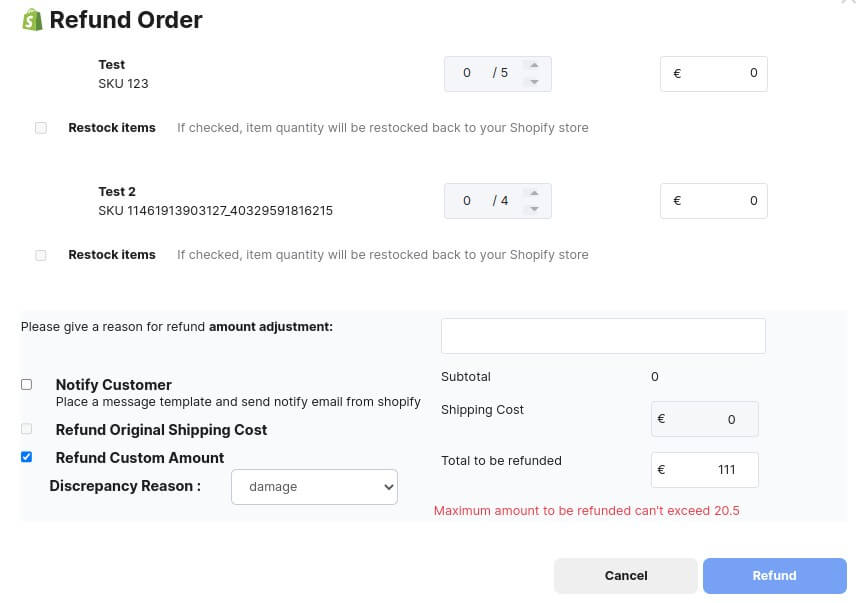Check Restock items for Test product
Viewport: 862px width, 603px height.
click(41, 128)
